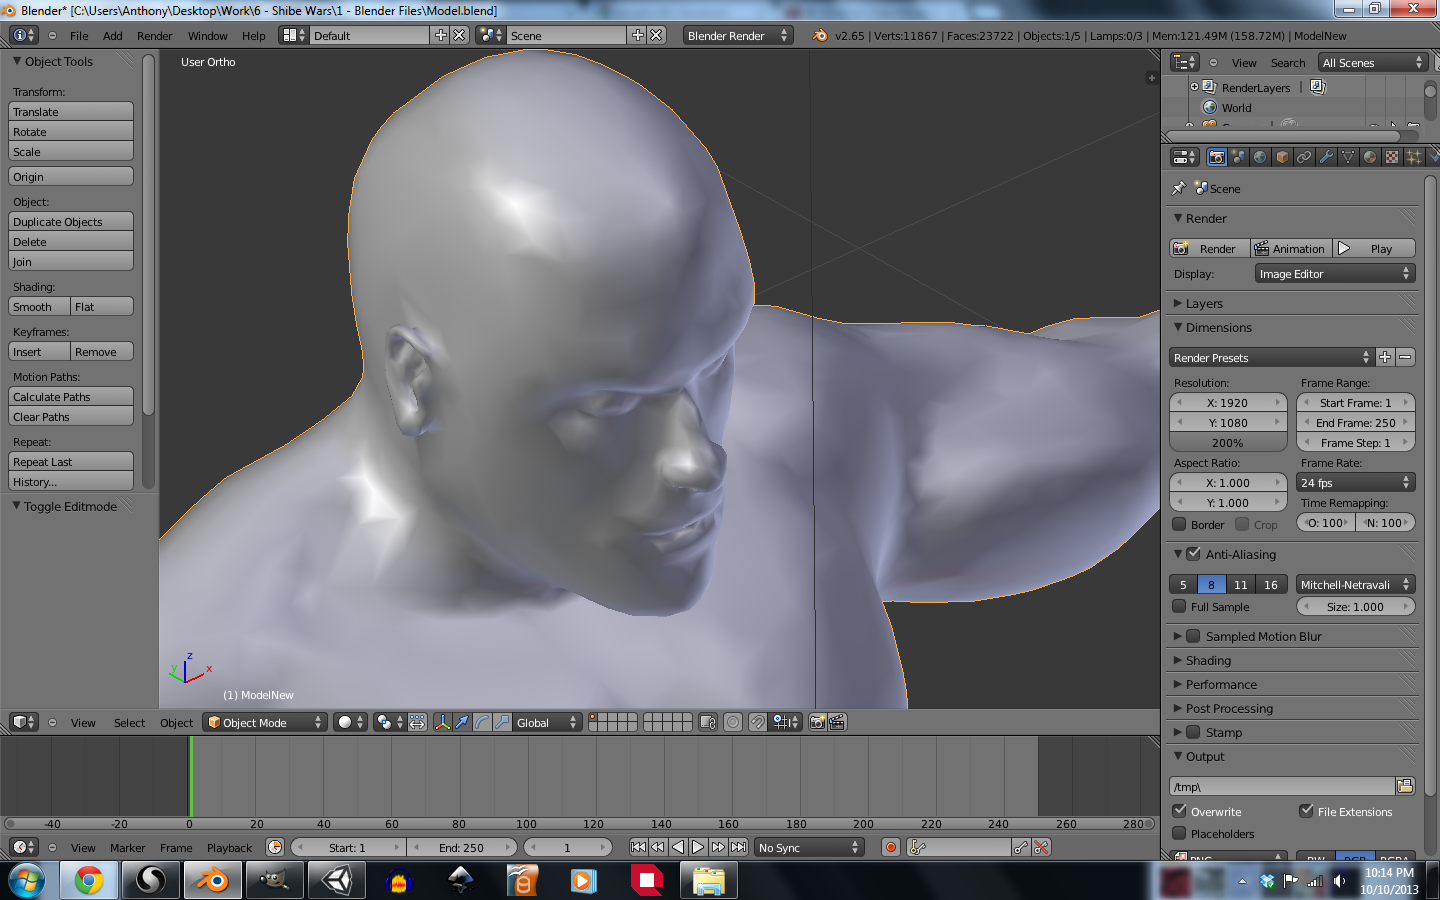Open the File menu
The image size is (1440, 900).
(79, 36)
